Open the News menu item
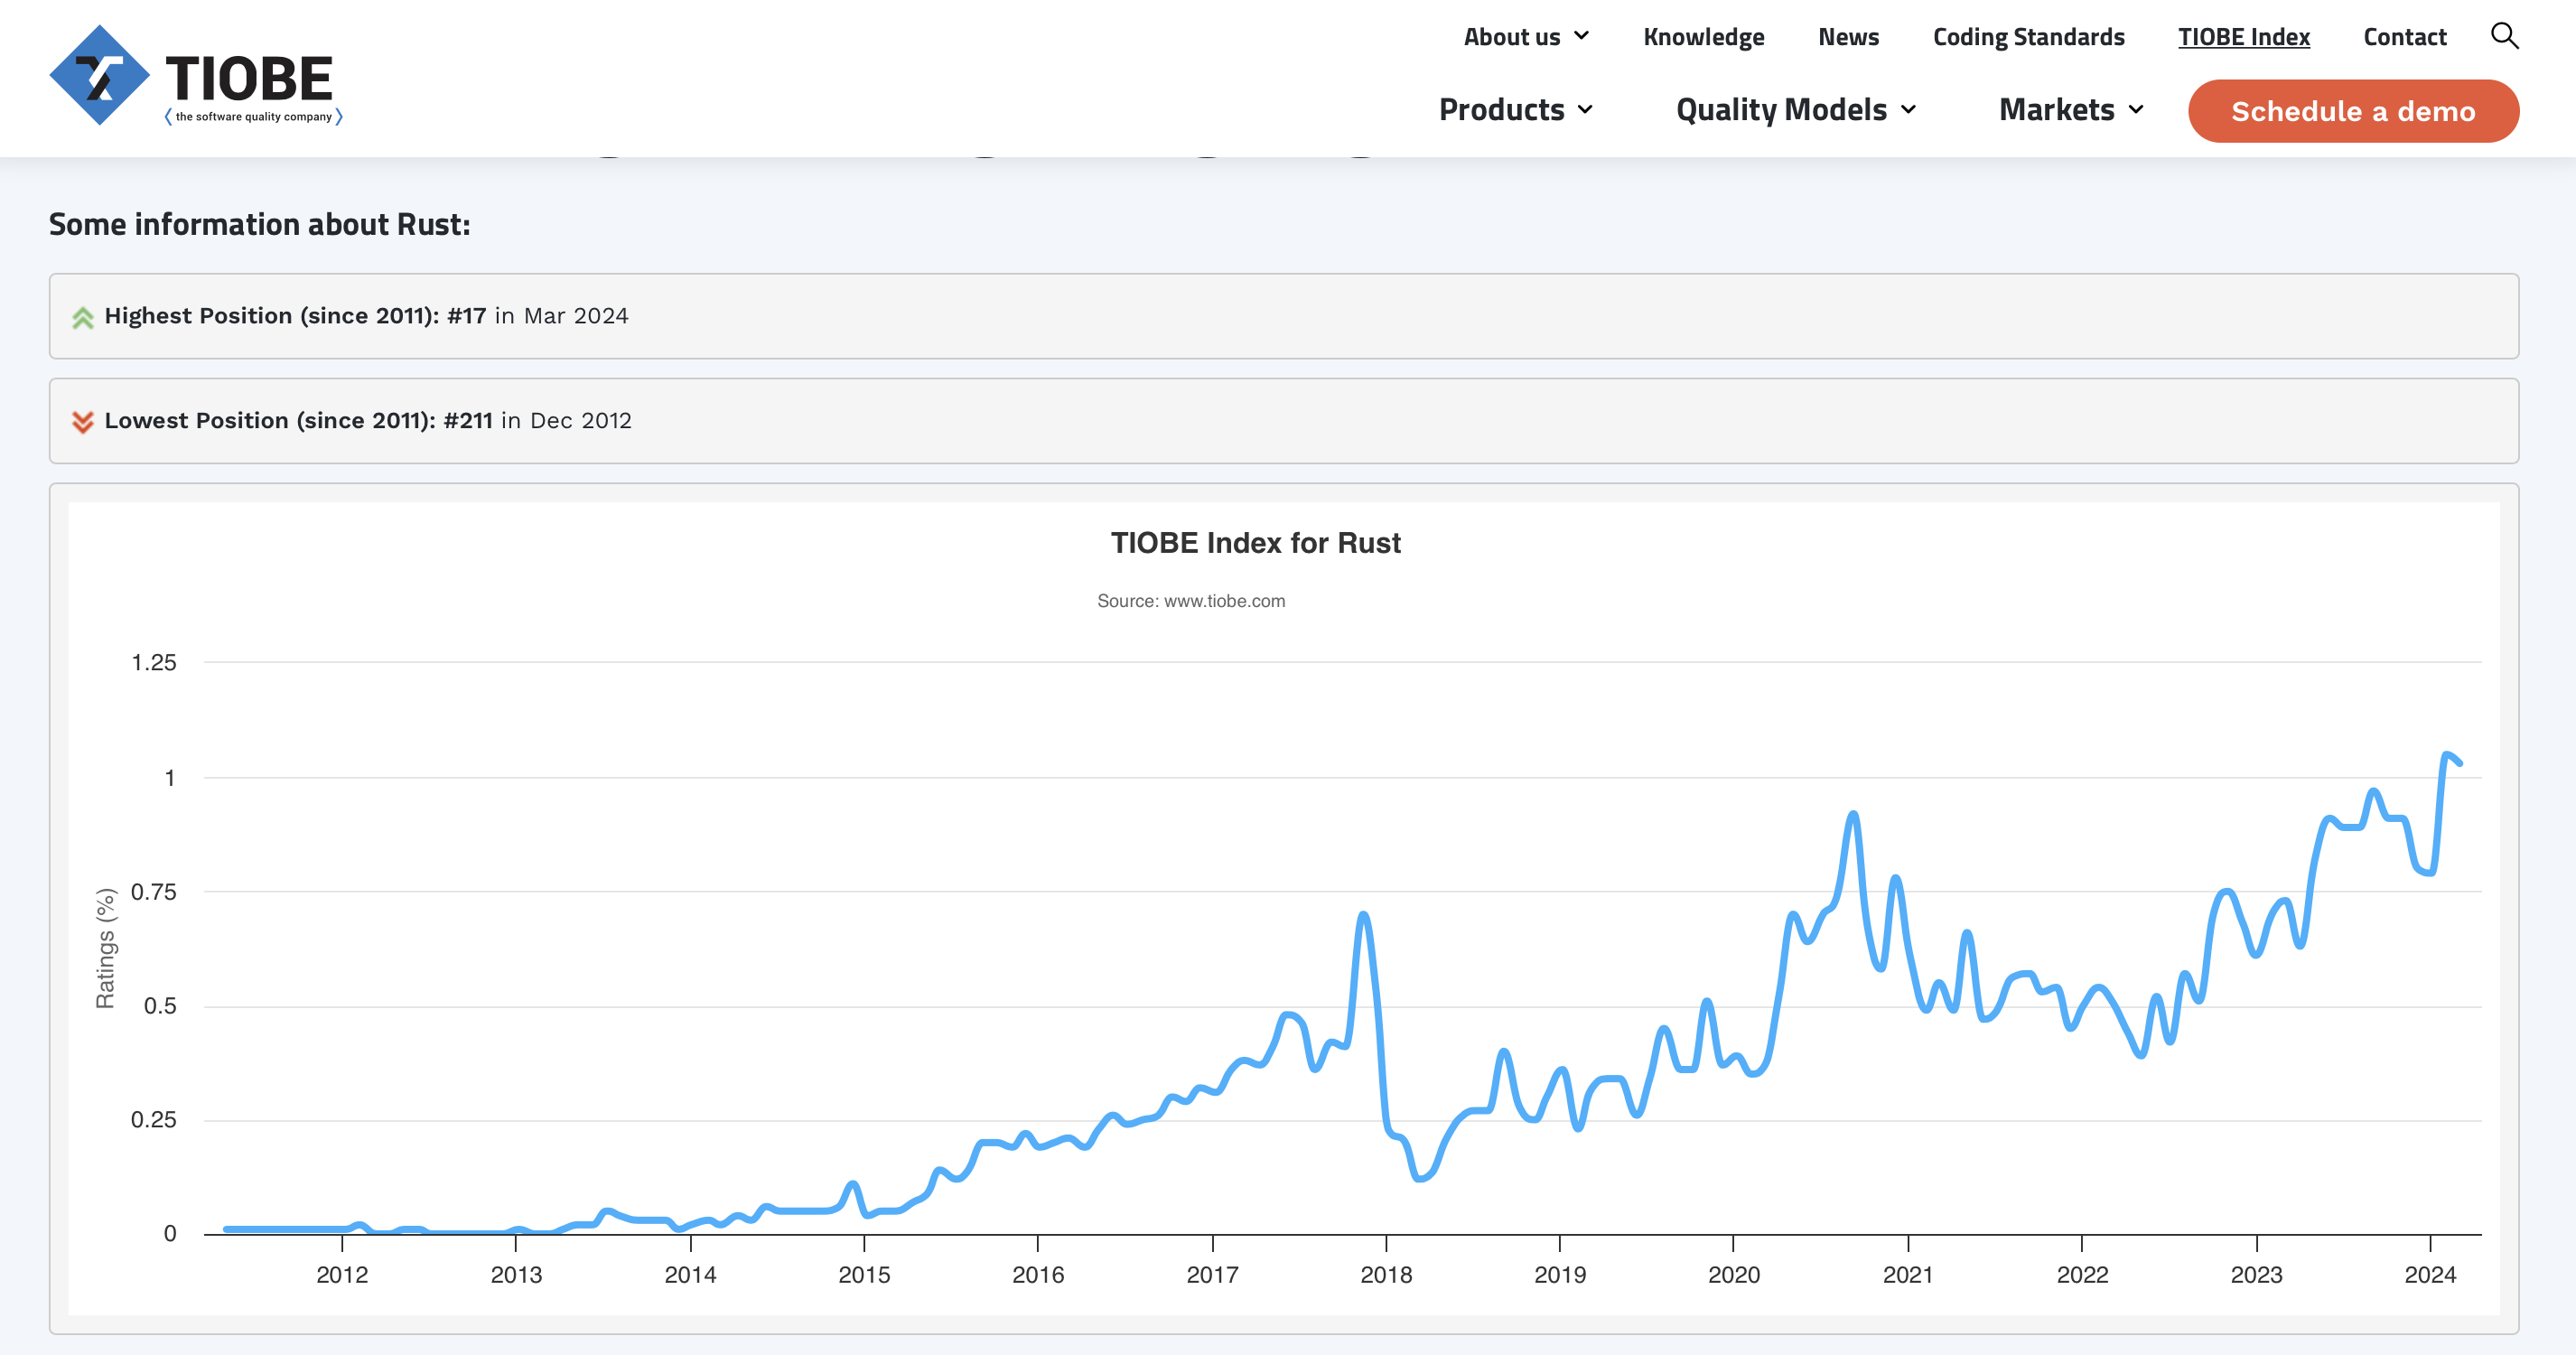This screenshot has width=2576, height=1355. pos(1848,37)
